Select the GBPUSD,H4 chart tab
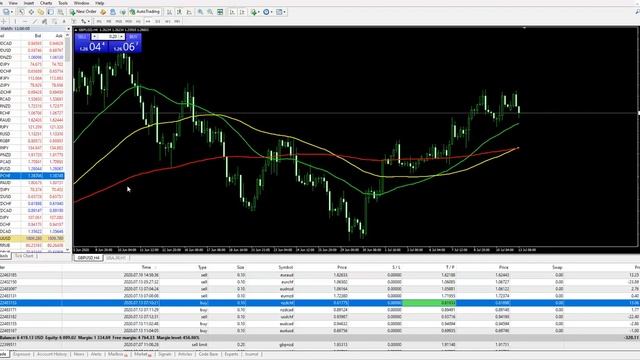 (x=89, y=258)
